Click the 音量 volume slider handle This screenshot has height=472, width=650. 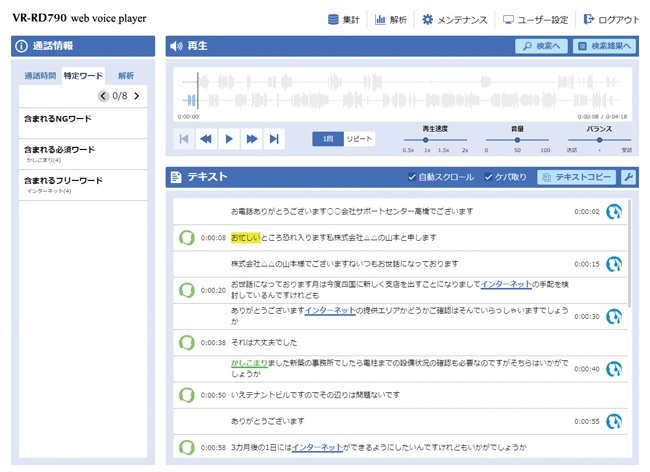pos(516,140)
